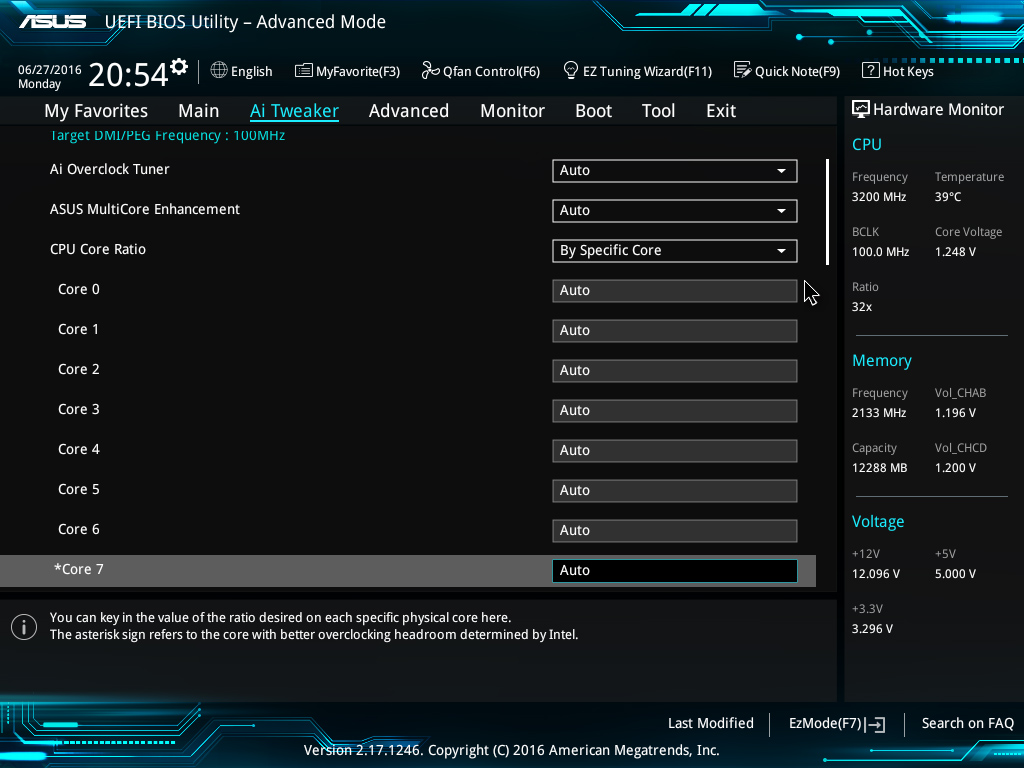
Task: Open the CPU Core Ratio dropdown
Action: 675,251
